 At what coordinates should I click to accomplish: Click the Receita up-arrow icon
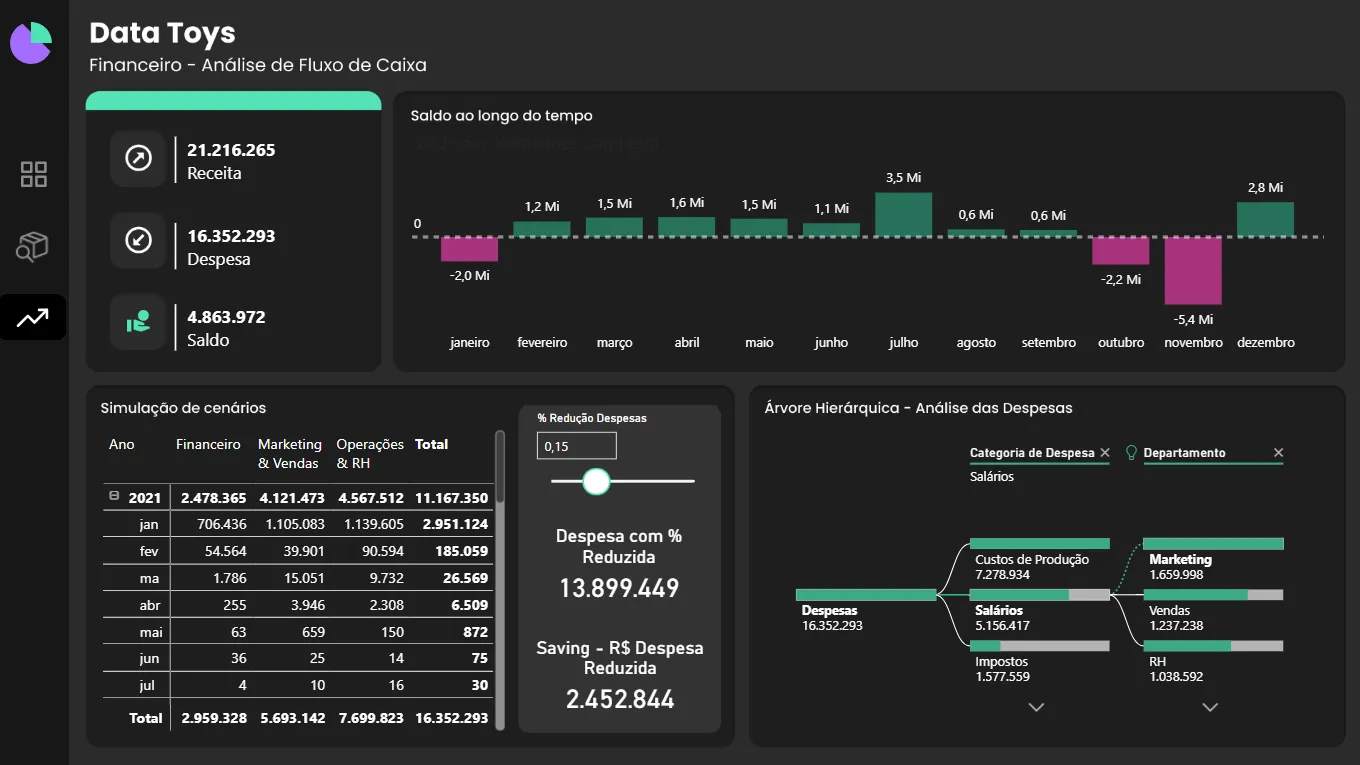138,158
